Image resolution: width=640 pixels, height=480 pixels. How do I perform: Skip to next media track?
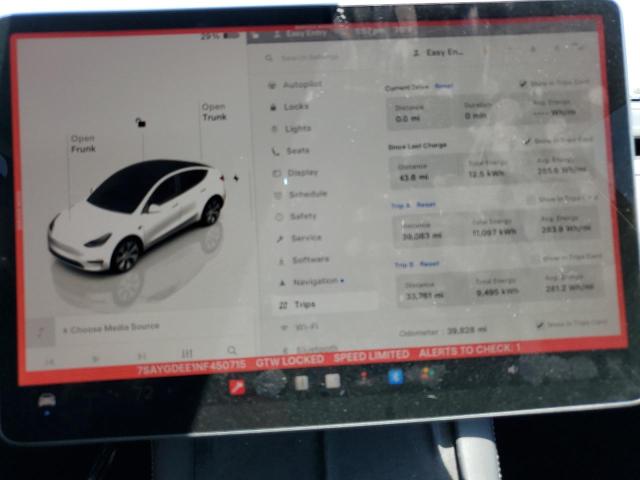141,354
